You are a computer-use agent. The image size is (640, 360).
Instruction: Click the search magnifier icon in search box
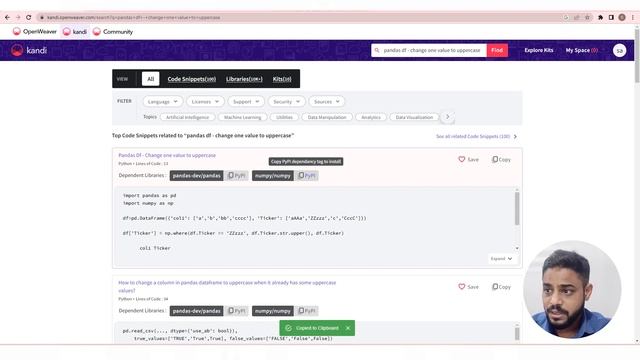click(x=377, y=50)
